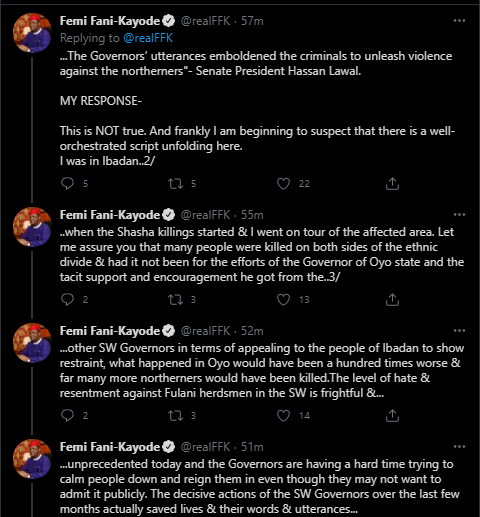
Task: Like the tweet with 14 likes
Action: click(283, 415)
